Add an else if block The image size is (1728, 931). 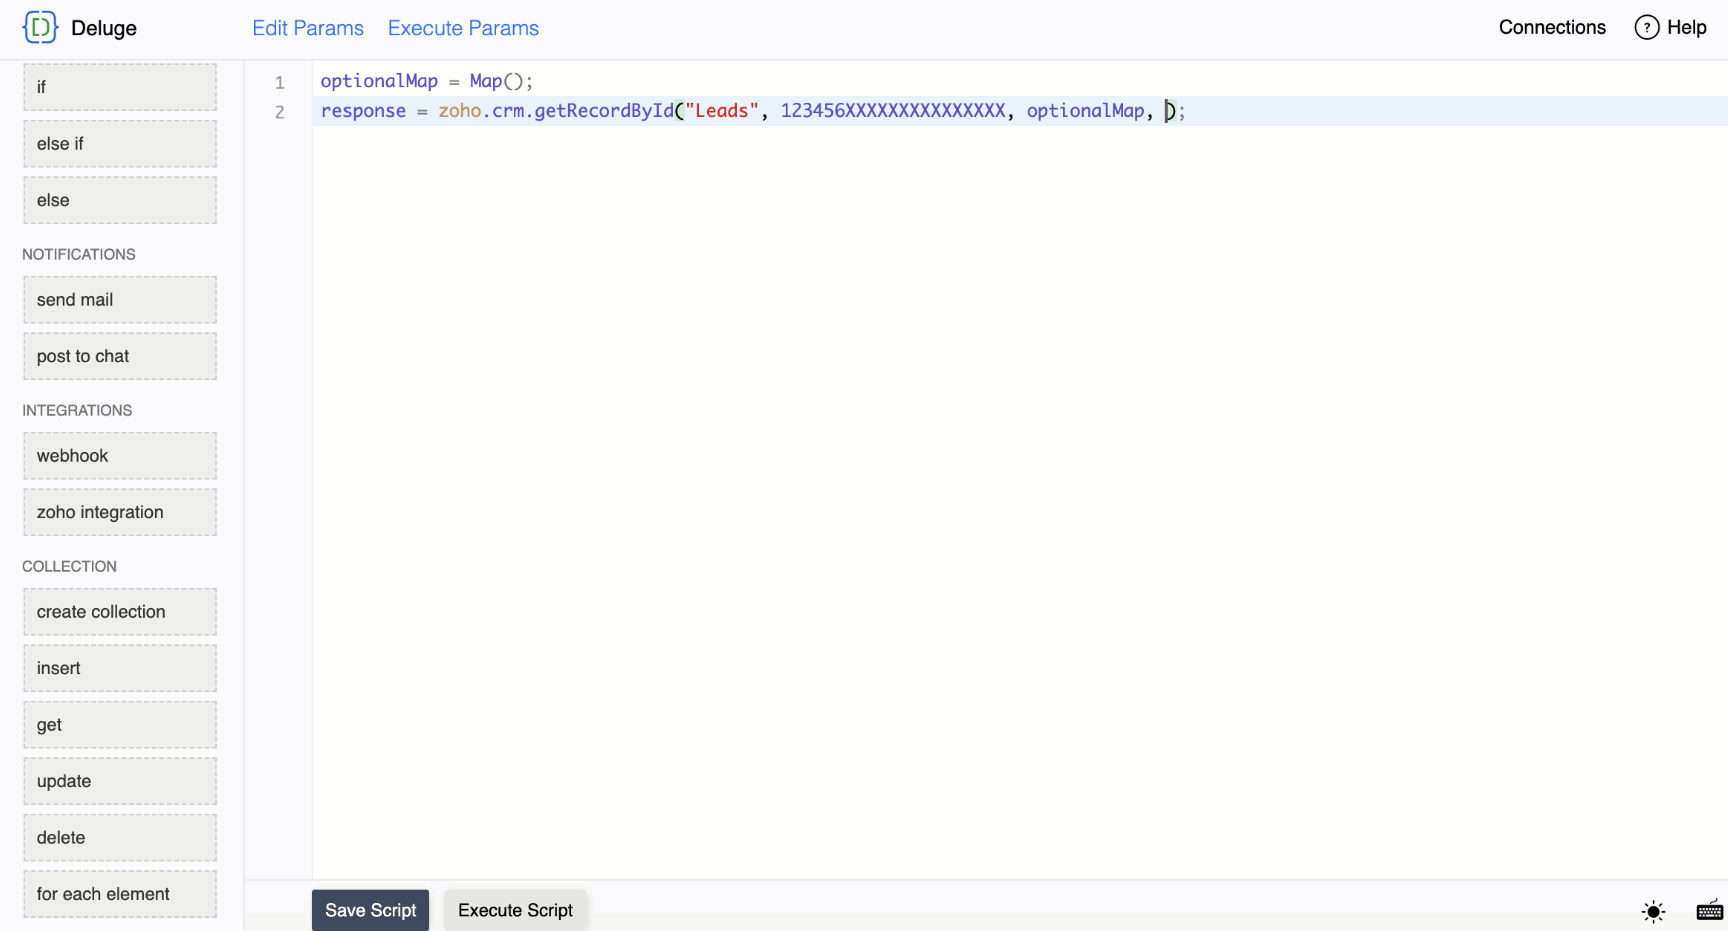pyautogui.click(x=119, y=143)
